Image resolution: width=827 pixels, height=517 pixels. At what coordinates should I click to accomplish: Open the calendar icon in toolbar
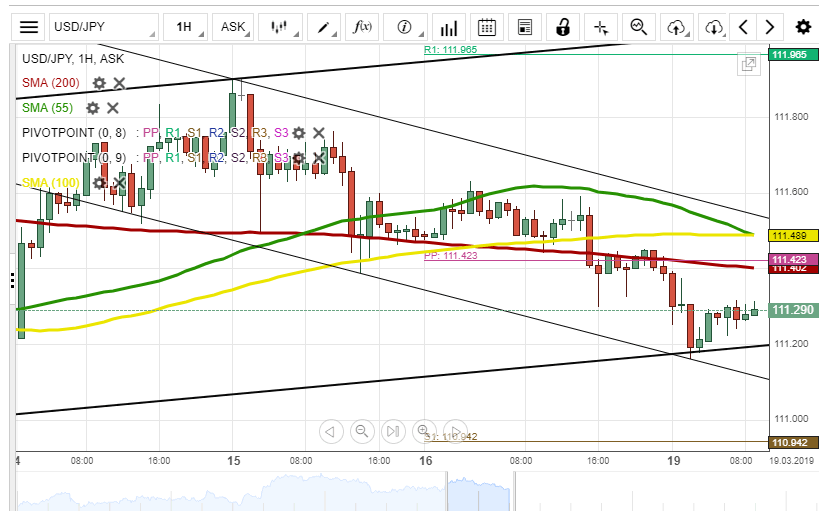(x=486, y=27)
